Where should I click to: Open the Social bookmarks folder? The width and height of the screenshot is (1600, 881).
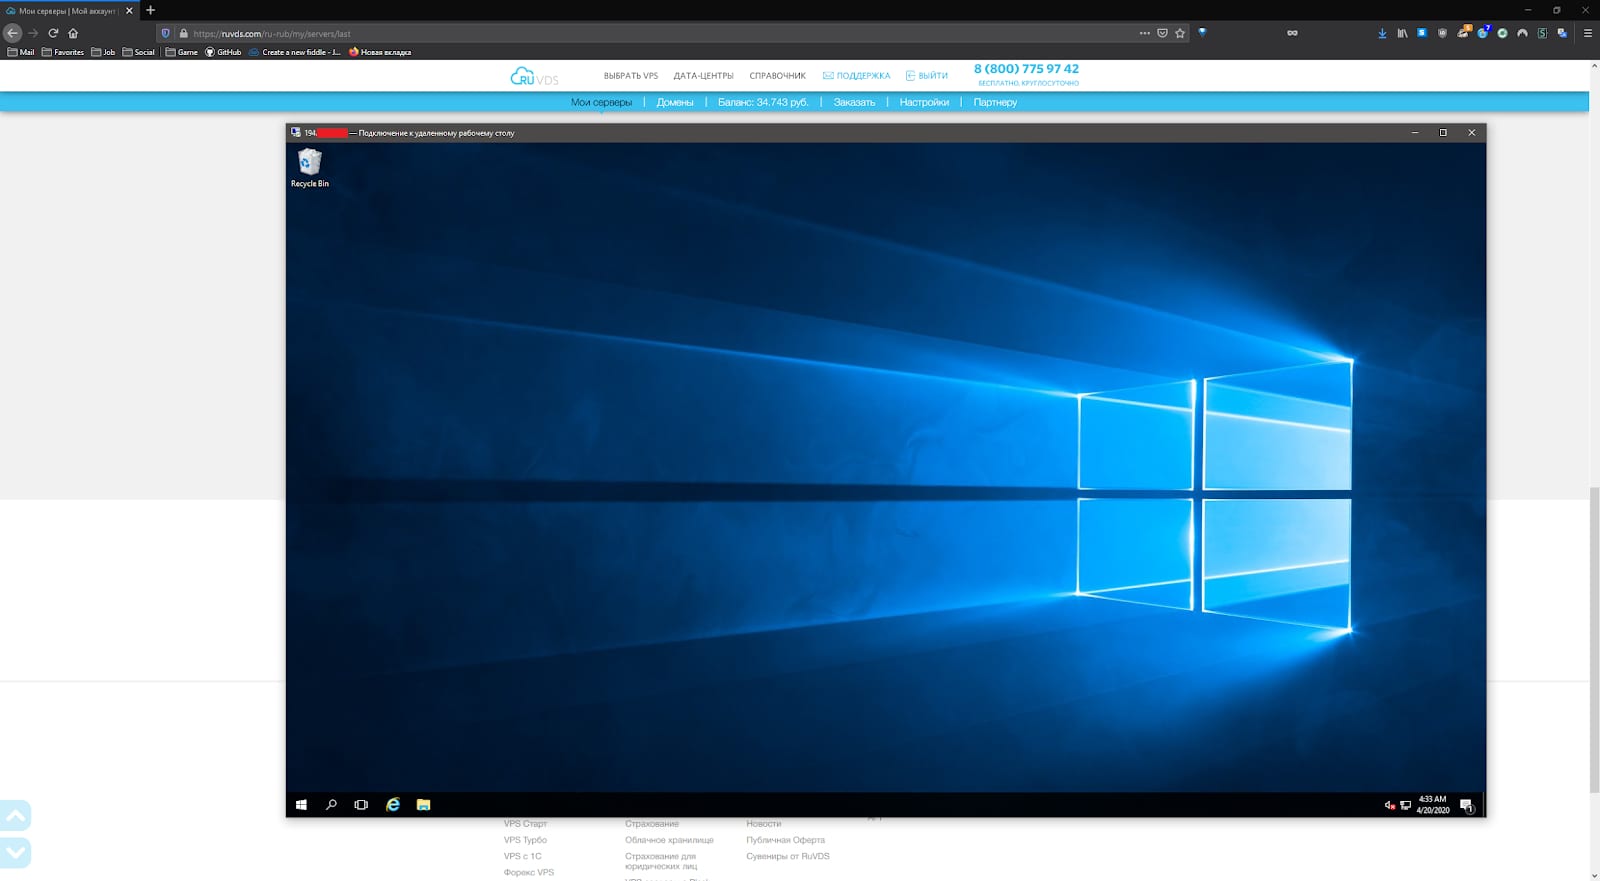tap(139, 52)
